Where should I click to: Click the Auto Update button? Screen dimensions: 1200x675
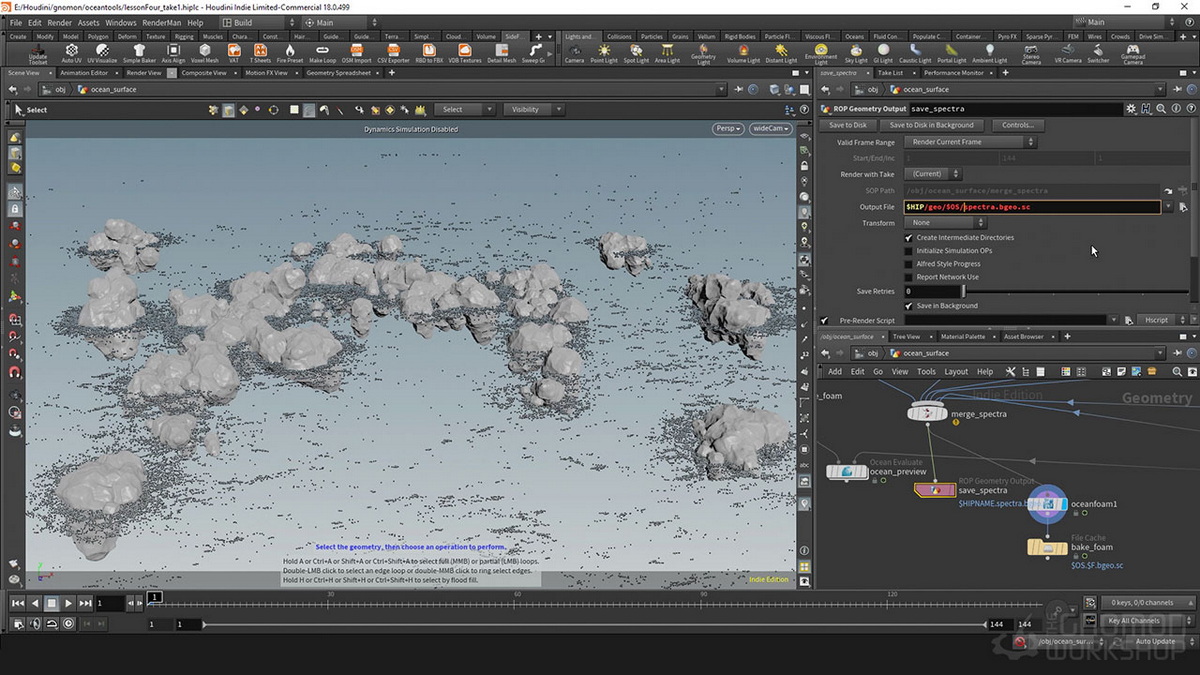(1155, 642)
